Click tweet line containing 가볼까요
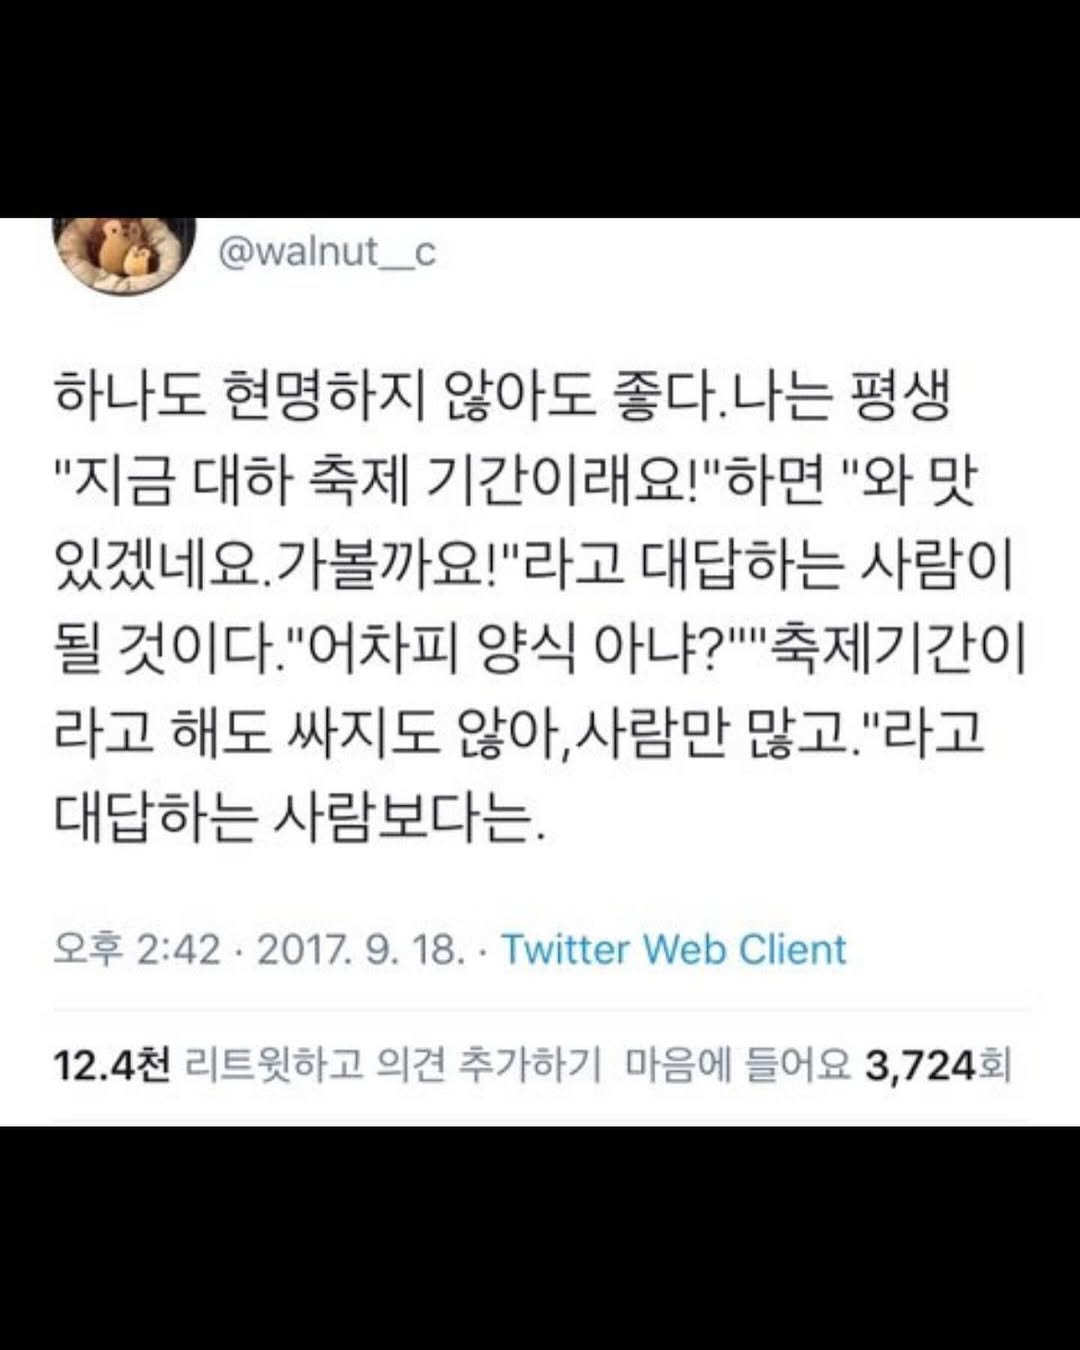Screen dimensions: 1080x1350 pyautogui.click(x=534, y=567)
